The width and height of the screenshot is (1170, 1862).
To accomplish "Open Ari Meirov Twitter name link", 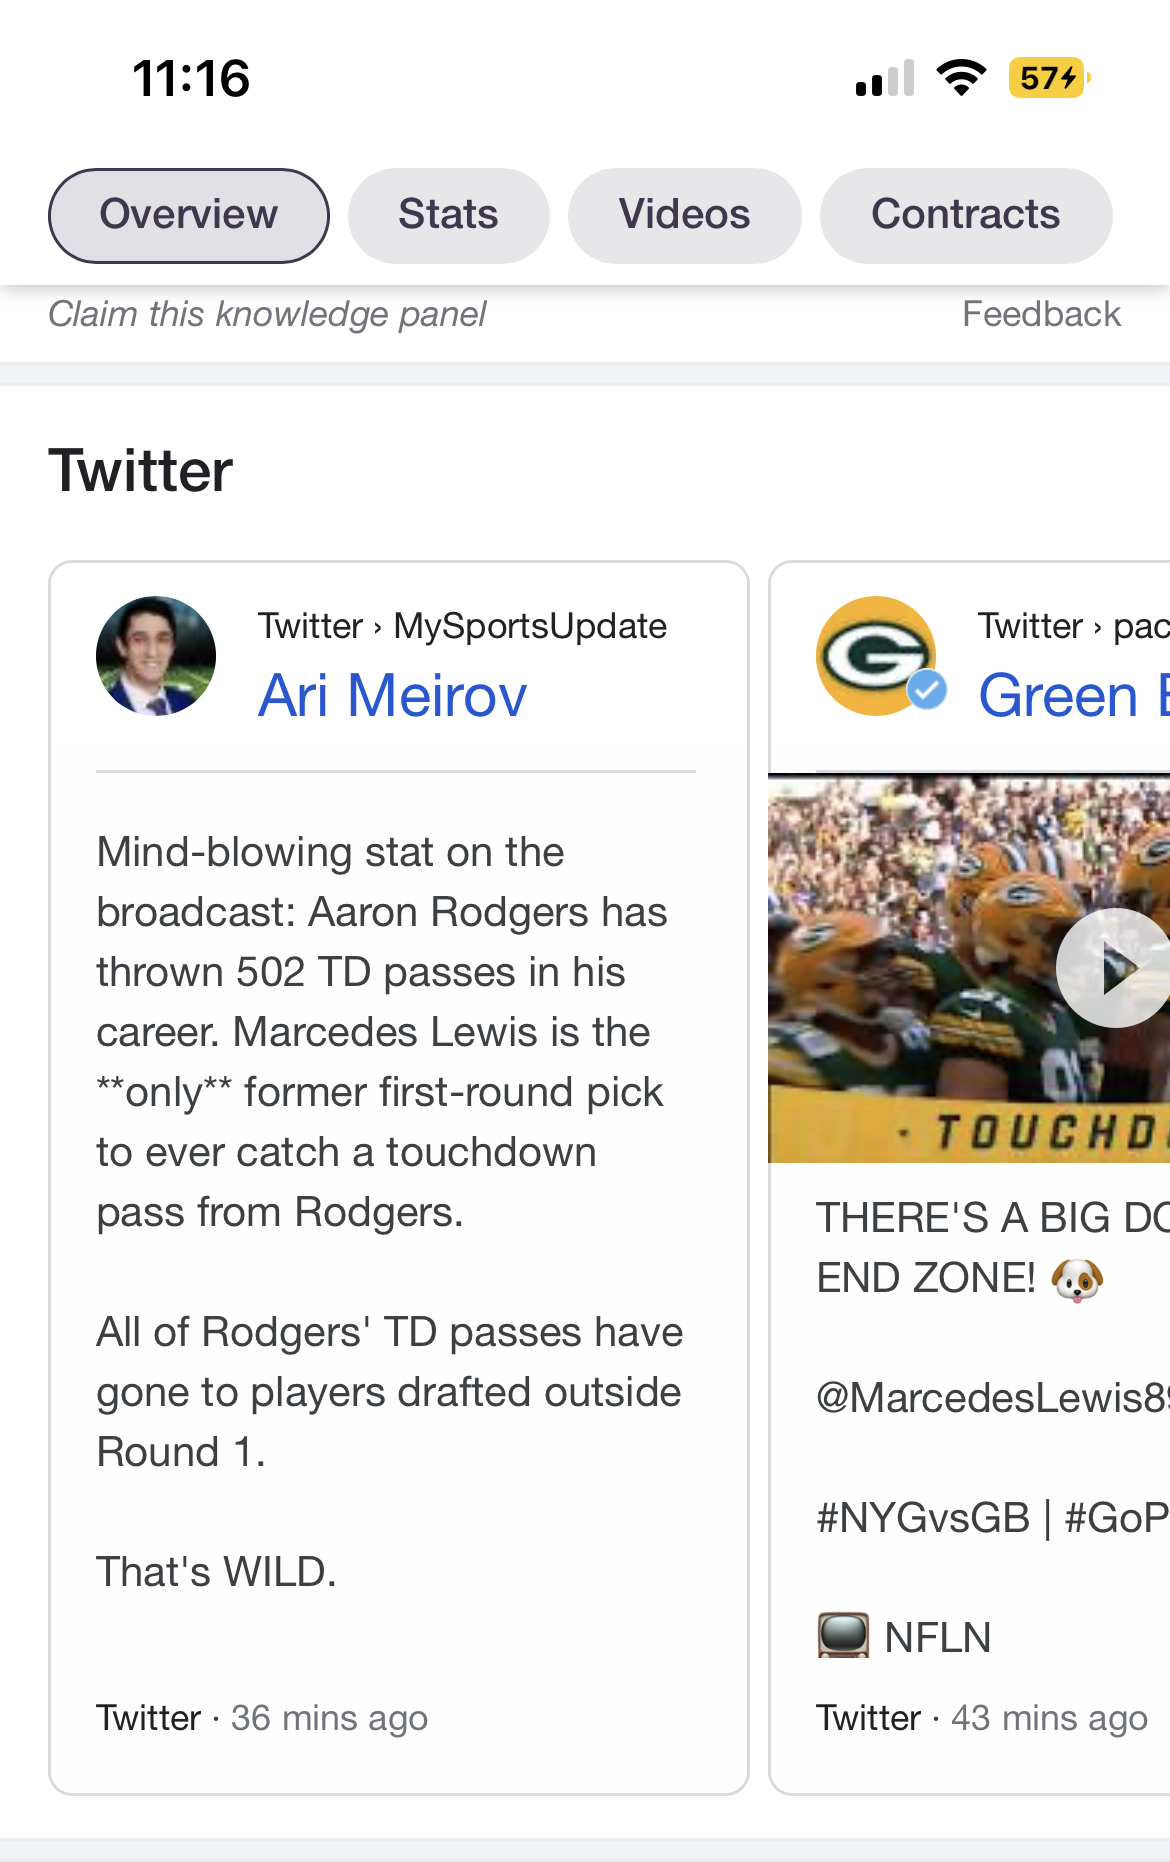I will (x=392, y=695).
